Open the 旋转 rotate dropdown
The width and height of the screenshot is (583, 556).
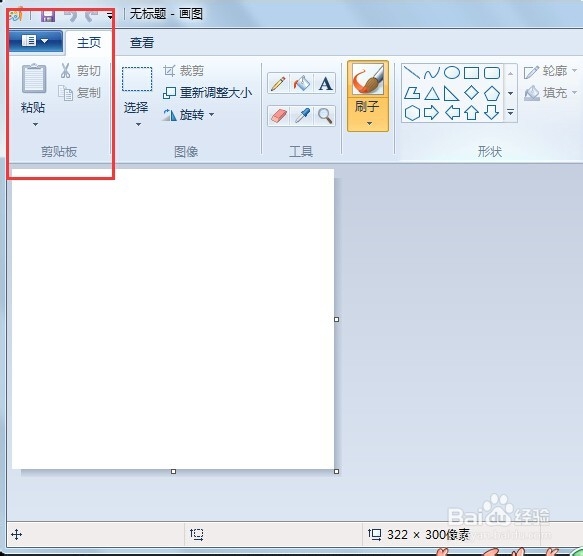click(x=189, y=115)
